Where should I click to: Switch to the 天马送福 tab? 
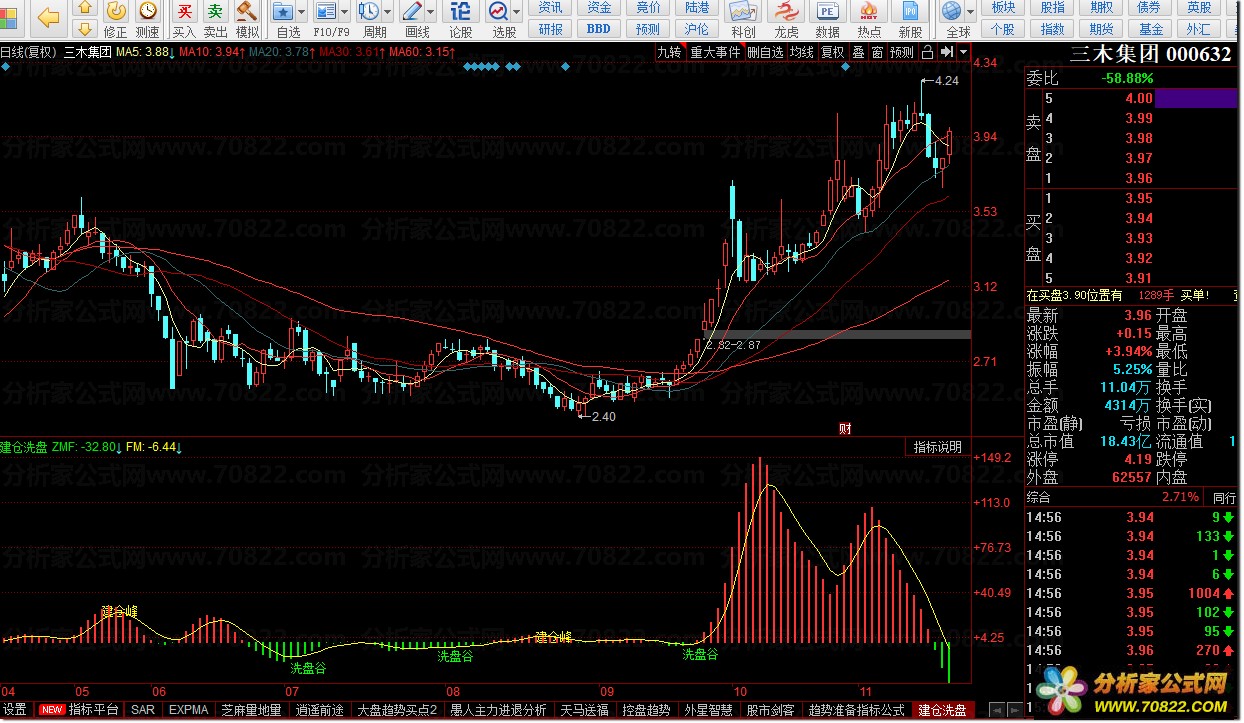[x=584, y=710]
